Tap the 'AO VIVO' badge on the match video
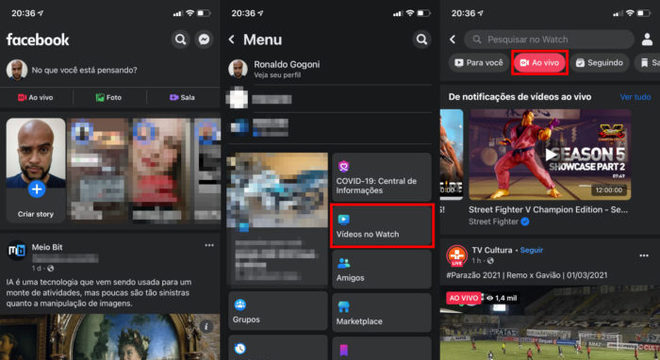Viewport: 660px width, 360px height. [x=464, y=298]
